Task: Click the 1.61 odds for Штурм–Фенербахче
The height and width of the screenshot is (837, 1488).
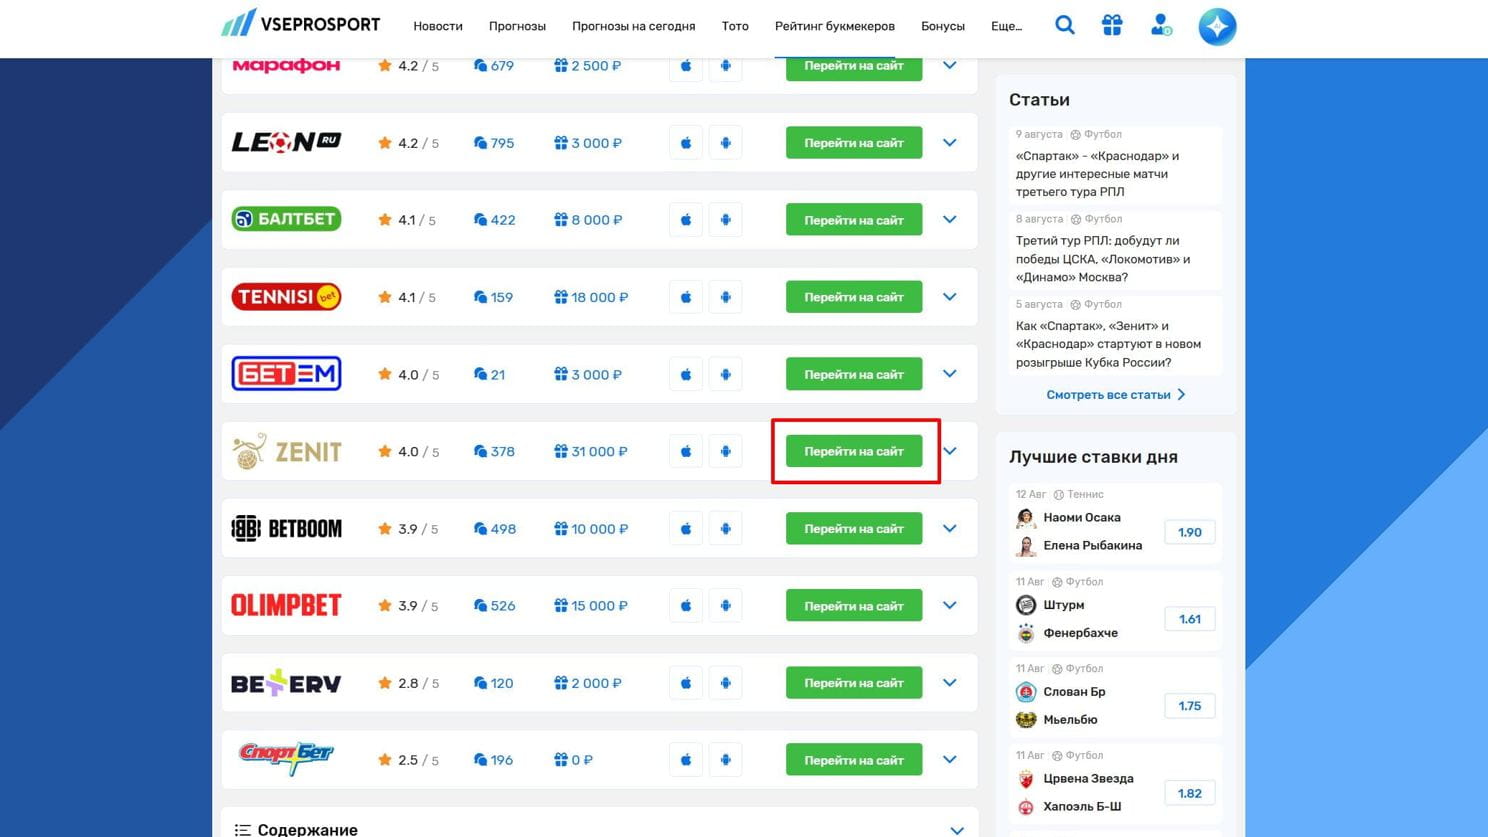Action: point(1190,619)
